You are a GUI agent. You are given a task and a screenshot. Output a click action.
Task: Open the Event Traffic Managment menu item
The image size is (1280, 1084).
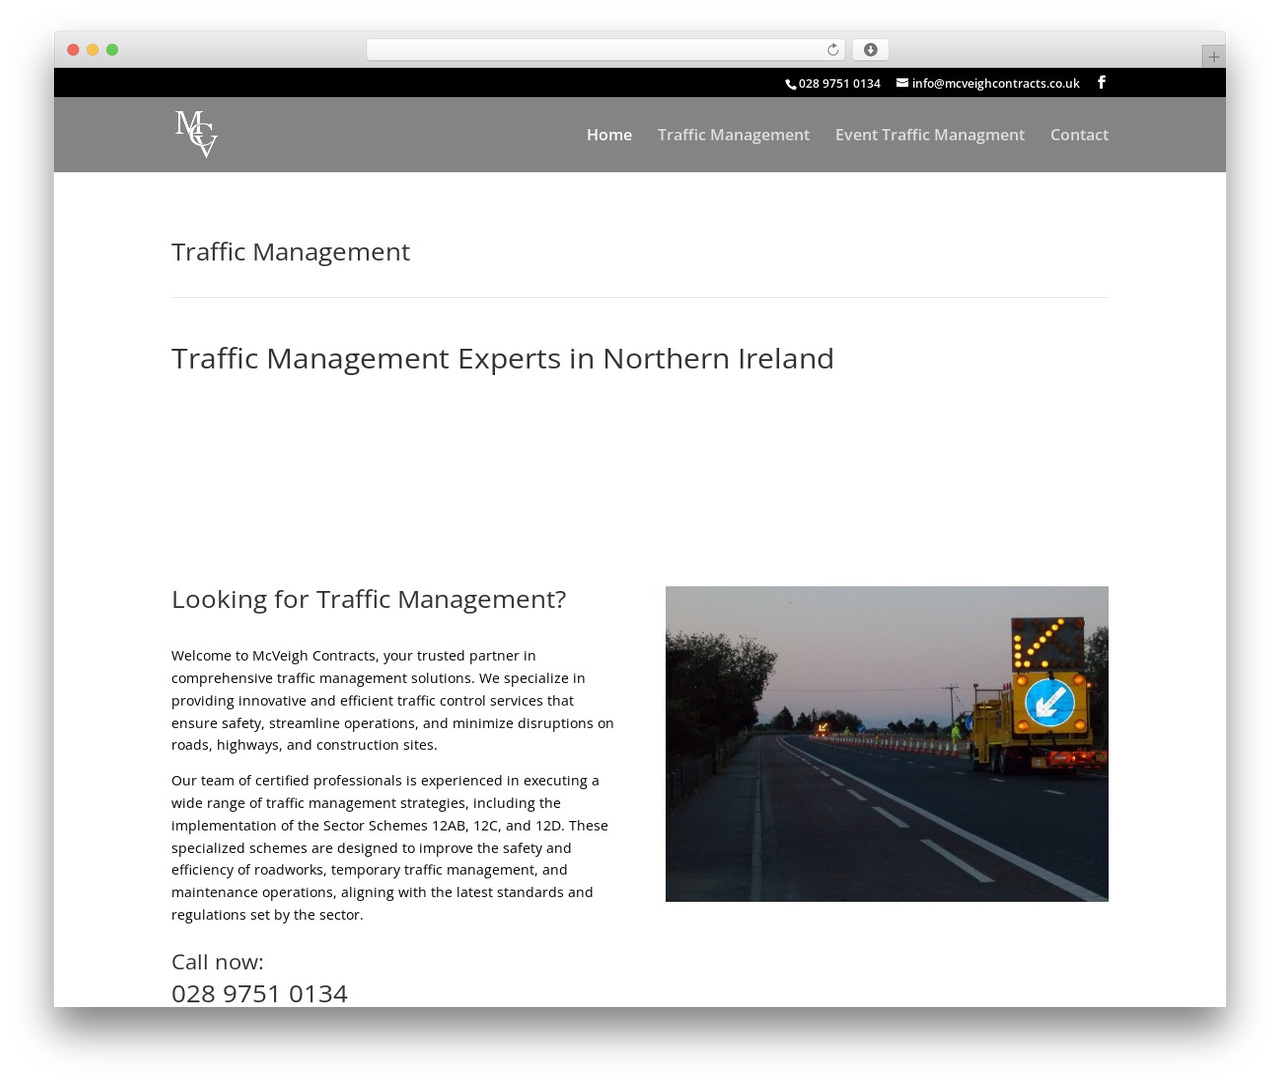(930, 134)
